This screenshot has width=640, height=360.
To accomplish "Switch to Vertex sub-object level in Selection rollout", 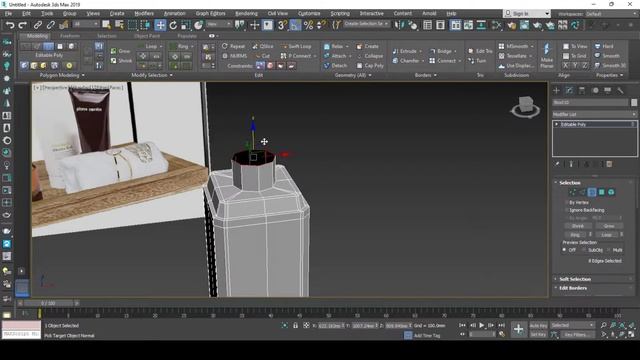I will (573, 192).
